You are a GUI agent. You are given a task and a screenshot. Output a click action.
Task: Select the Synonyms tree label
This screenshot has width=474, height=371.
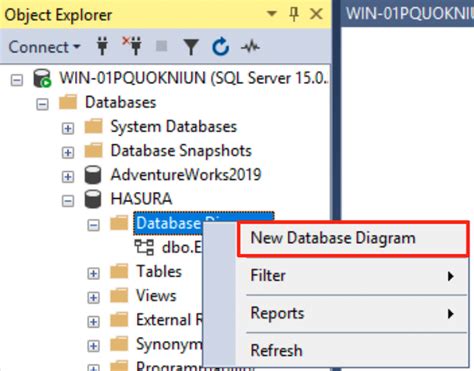tap(169, 344)
